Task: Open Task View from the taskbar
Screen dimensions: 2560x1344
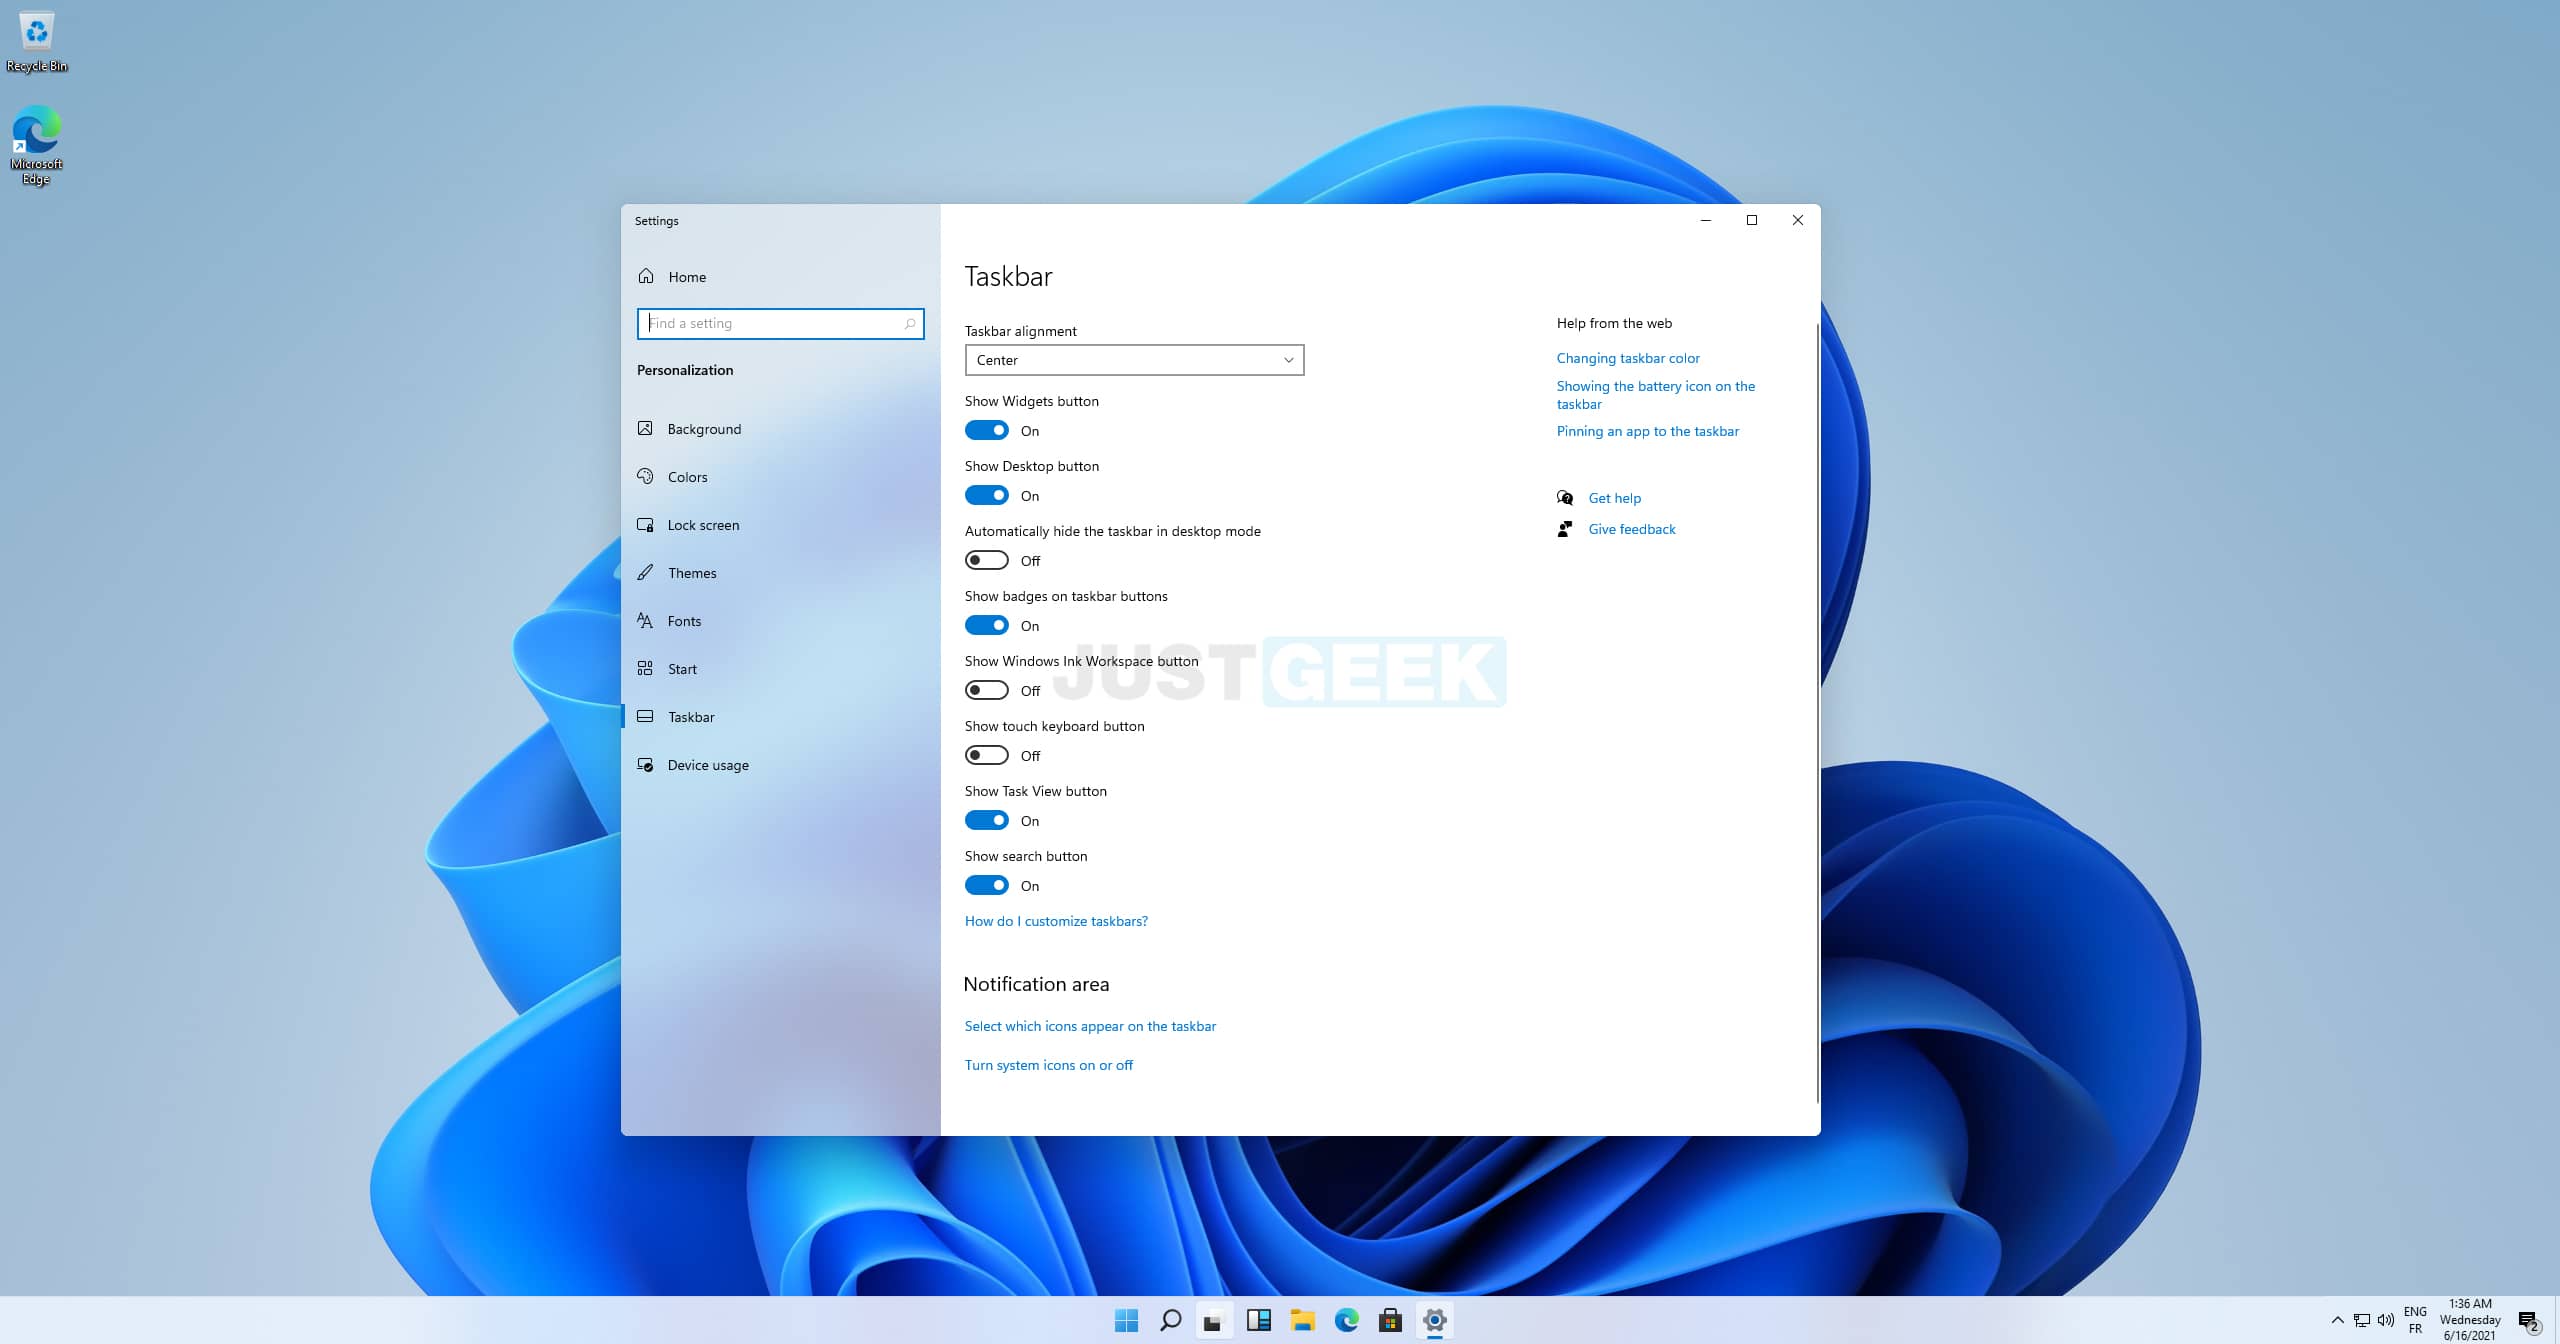Action: click(1214, 1320)
